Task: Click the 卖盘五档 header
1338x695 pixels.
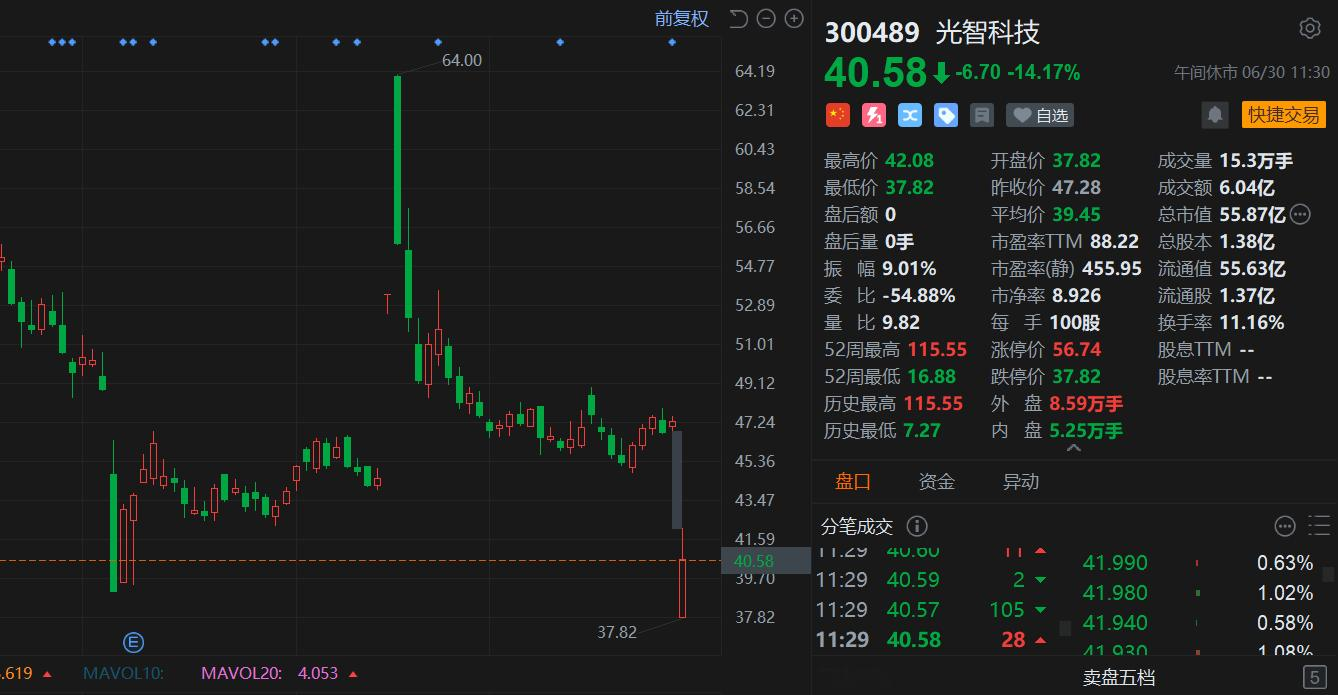Action: [1119, 678]
